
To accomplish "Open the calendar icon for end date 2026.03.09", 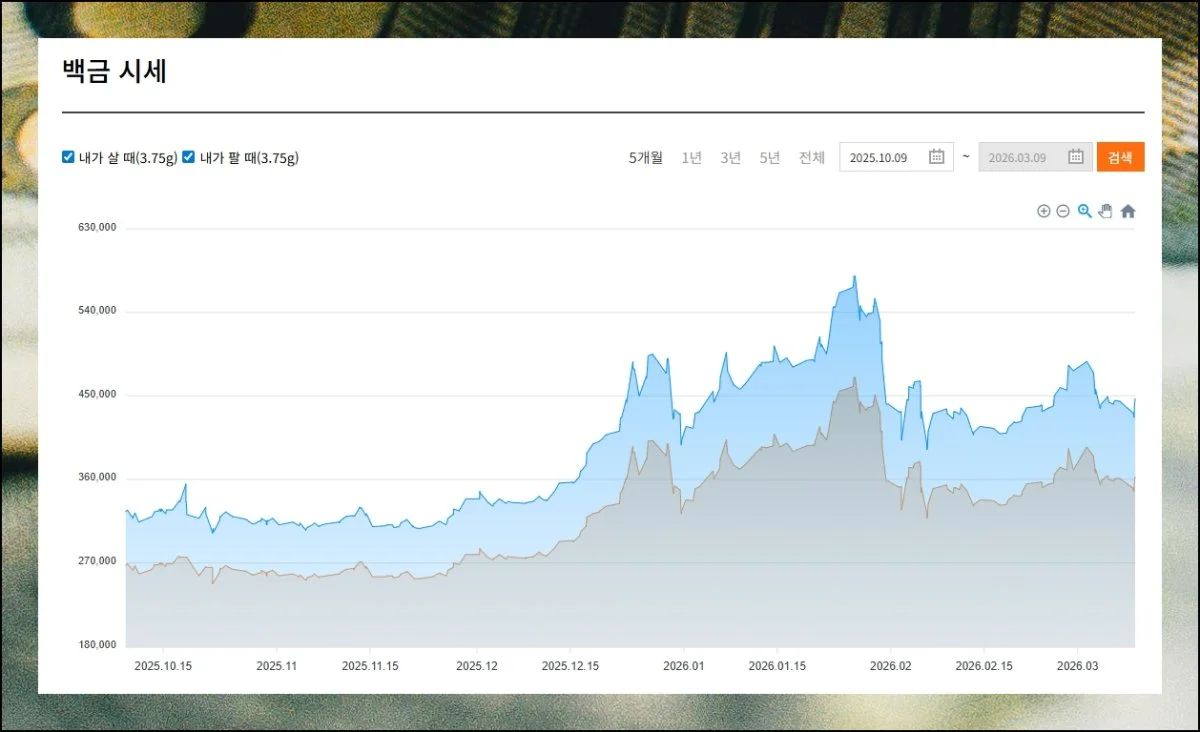I will [1076, 157].
